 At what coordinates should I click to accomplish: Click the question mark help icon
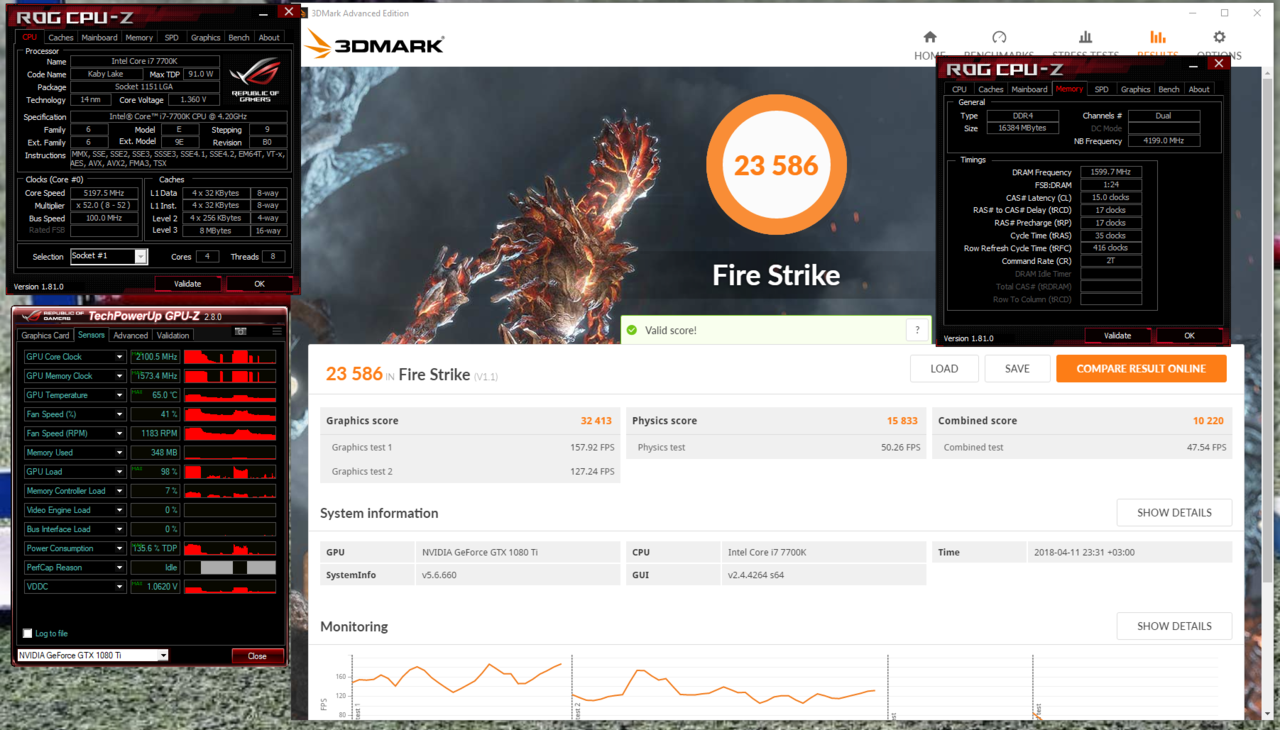pyautogui.click(x=917, y=330)
